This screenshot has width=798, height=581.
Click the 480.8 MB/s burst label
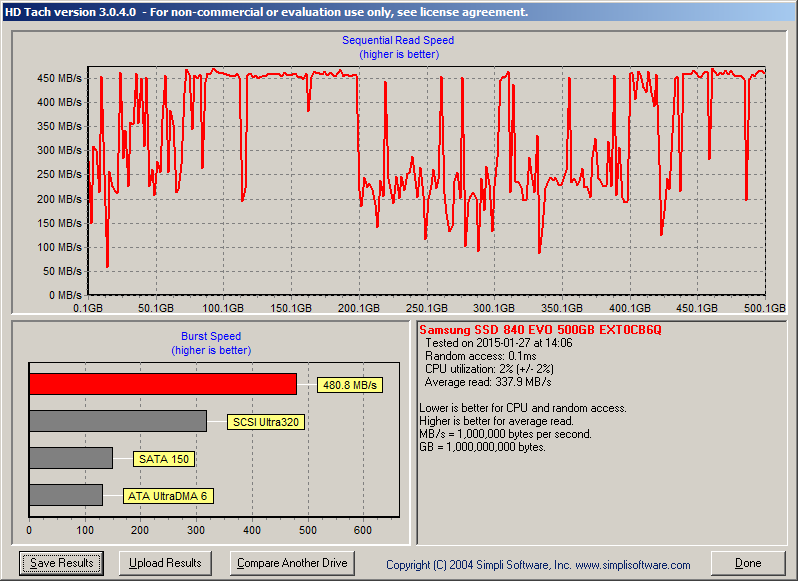(x=350, y=385)
